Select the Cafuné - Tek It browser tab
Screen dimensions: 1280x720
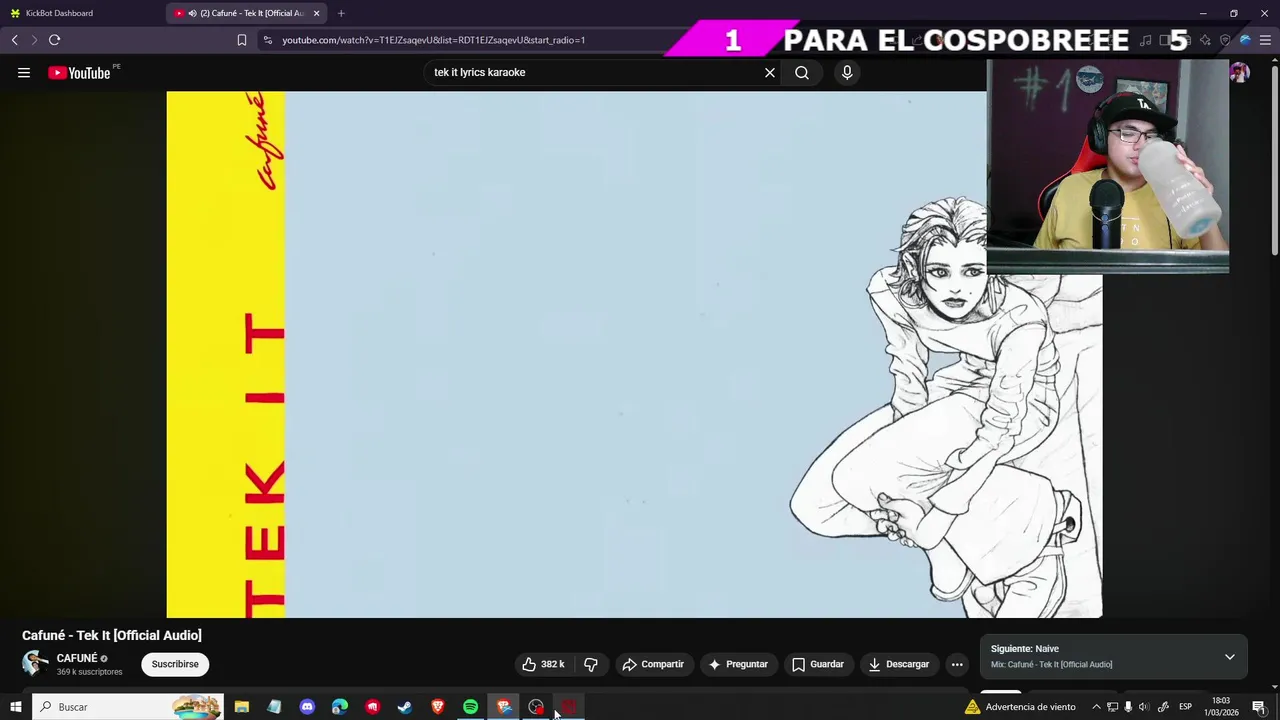[245, 13]
